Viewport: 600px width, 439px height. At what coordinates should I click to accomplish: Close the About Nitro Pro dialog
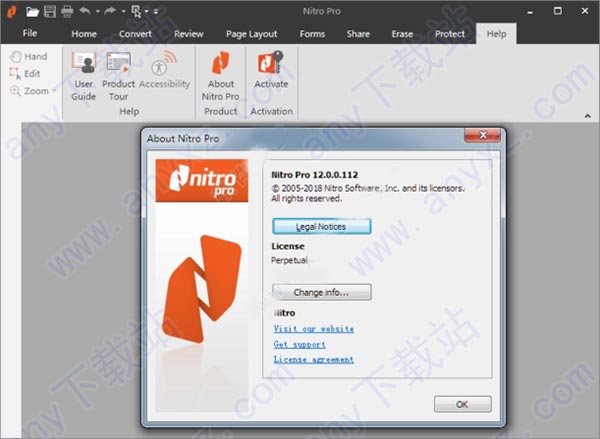pyautogui.click(x=483, y=135)
